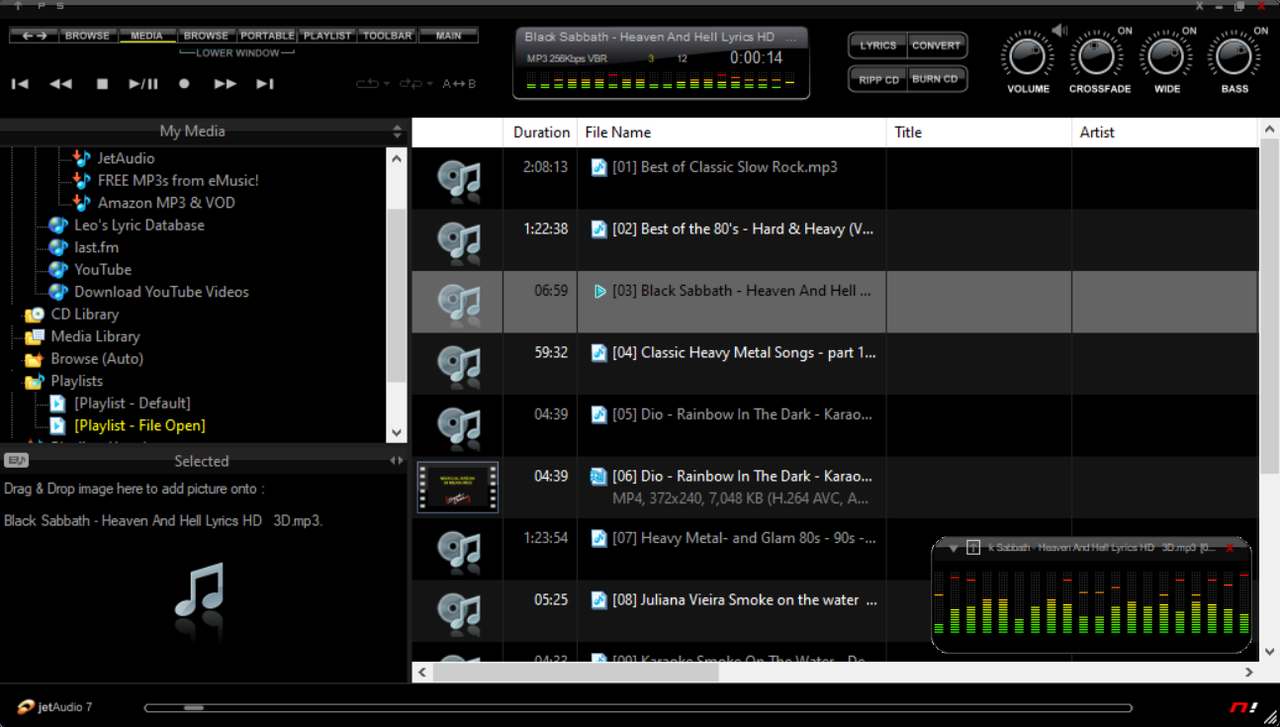
Task: Skip to next track
Action: click(265, 84)
